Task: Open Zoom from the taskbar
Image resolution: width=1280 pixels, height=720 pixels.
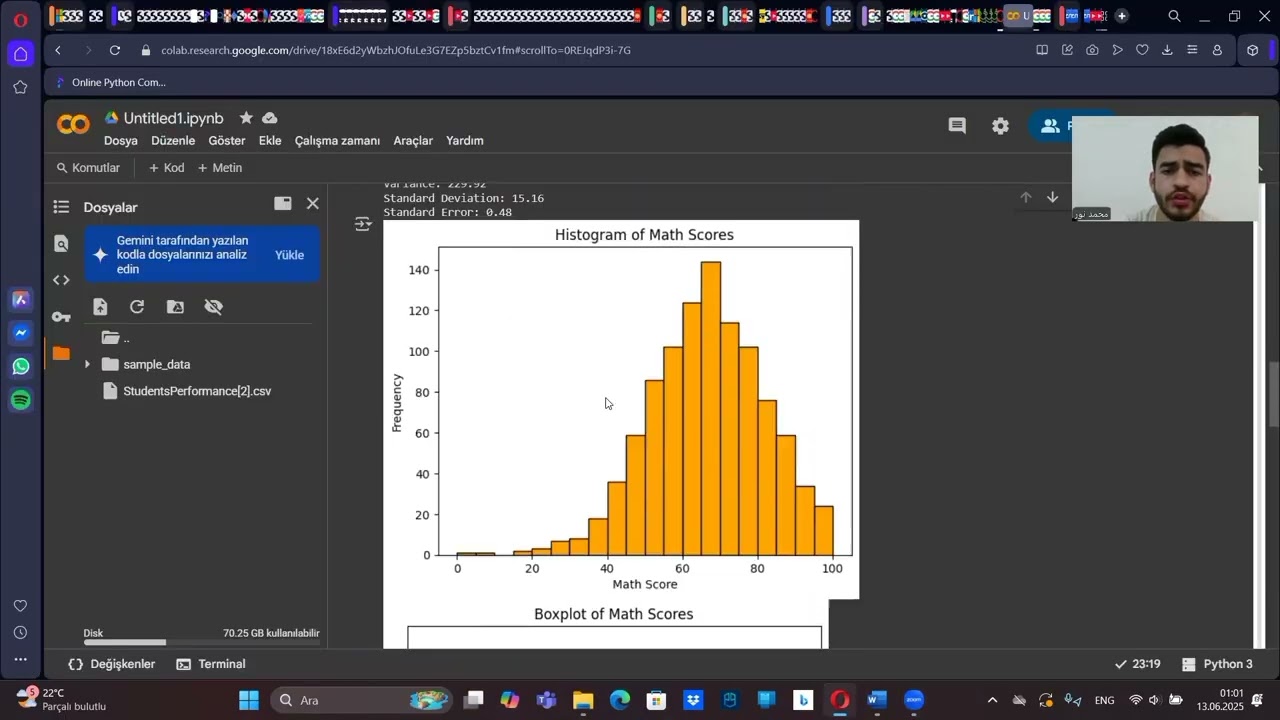Action: point(914,700)
